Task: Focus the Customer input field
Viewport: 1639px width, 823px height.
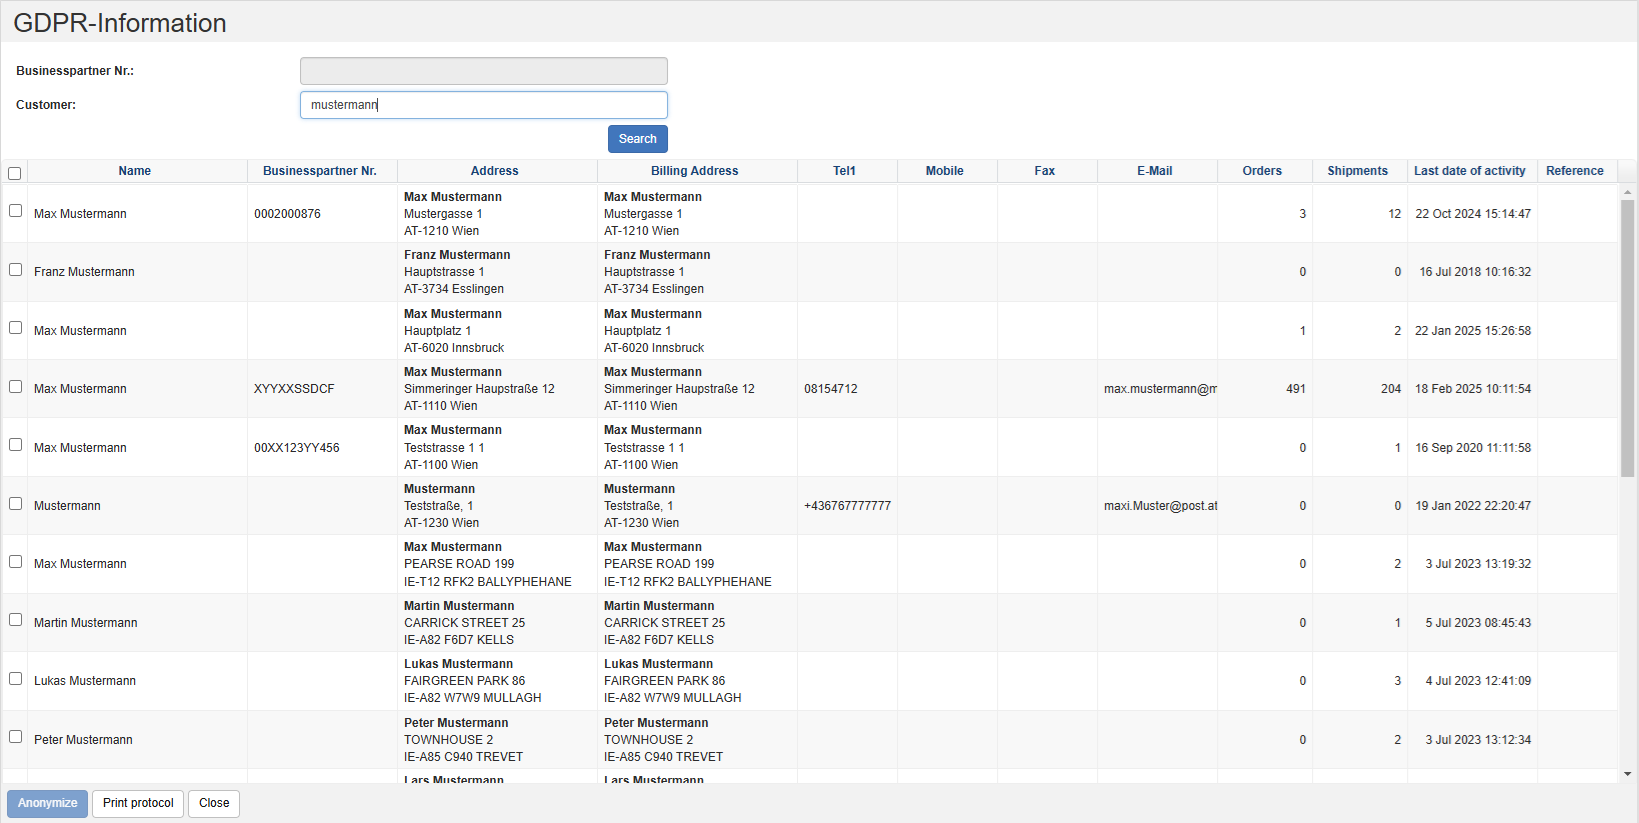Action: click(x=483, y=105)
